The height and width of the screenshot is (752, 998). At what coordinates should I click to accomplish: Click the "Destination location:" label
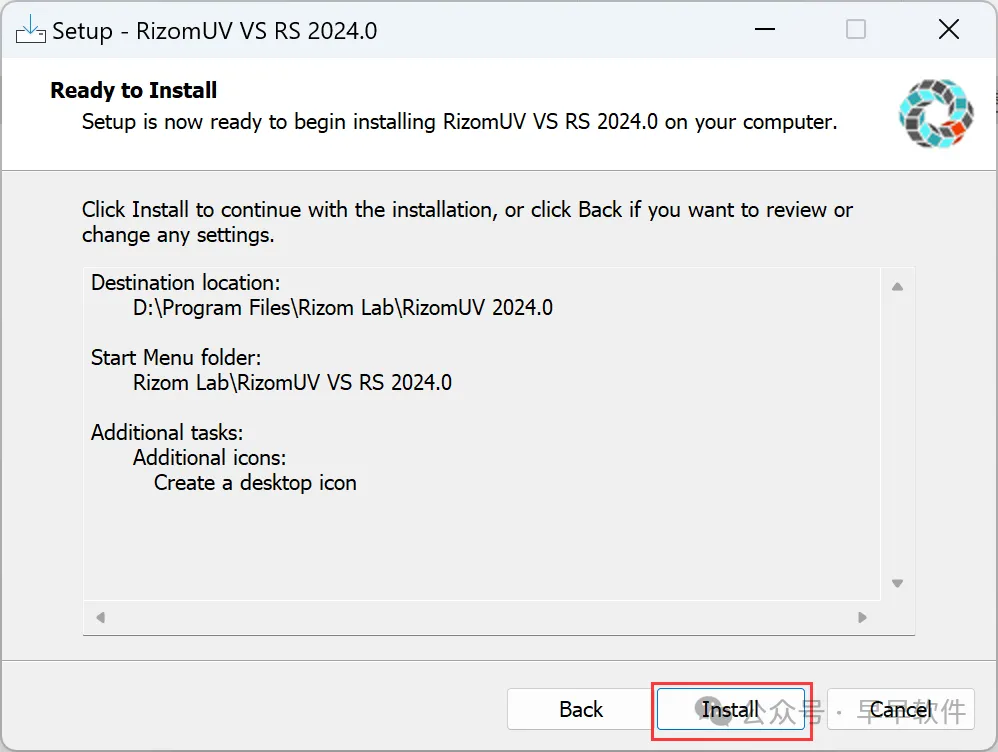click(186, 283)
